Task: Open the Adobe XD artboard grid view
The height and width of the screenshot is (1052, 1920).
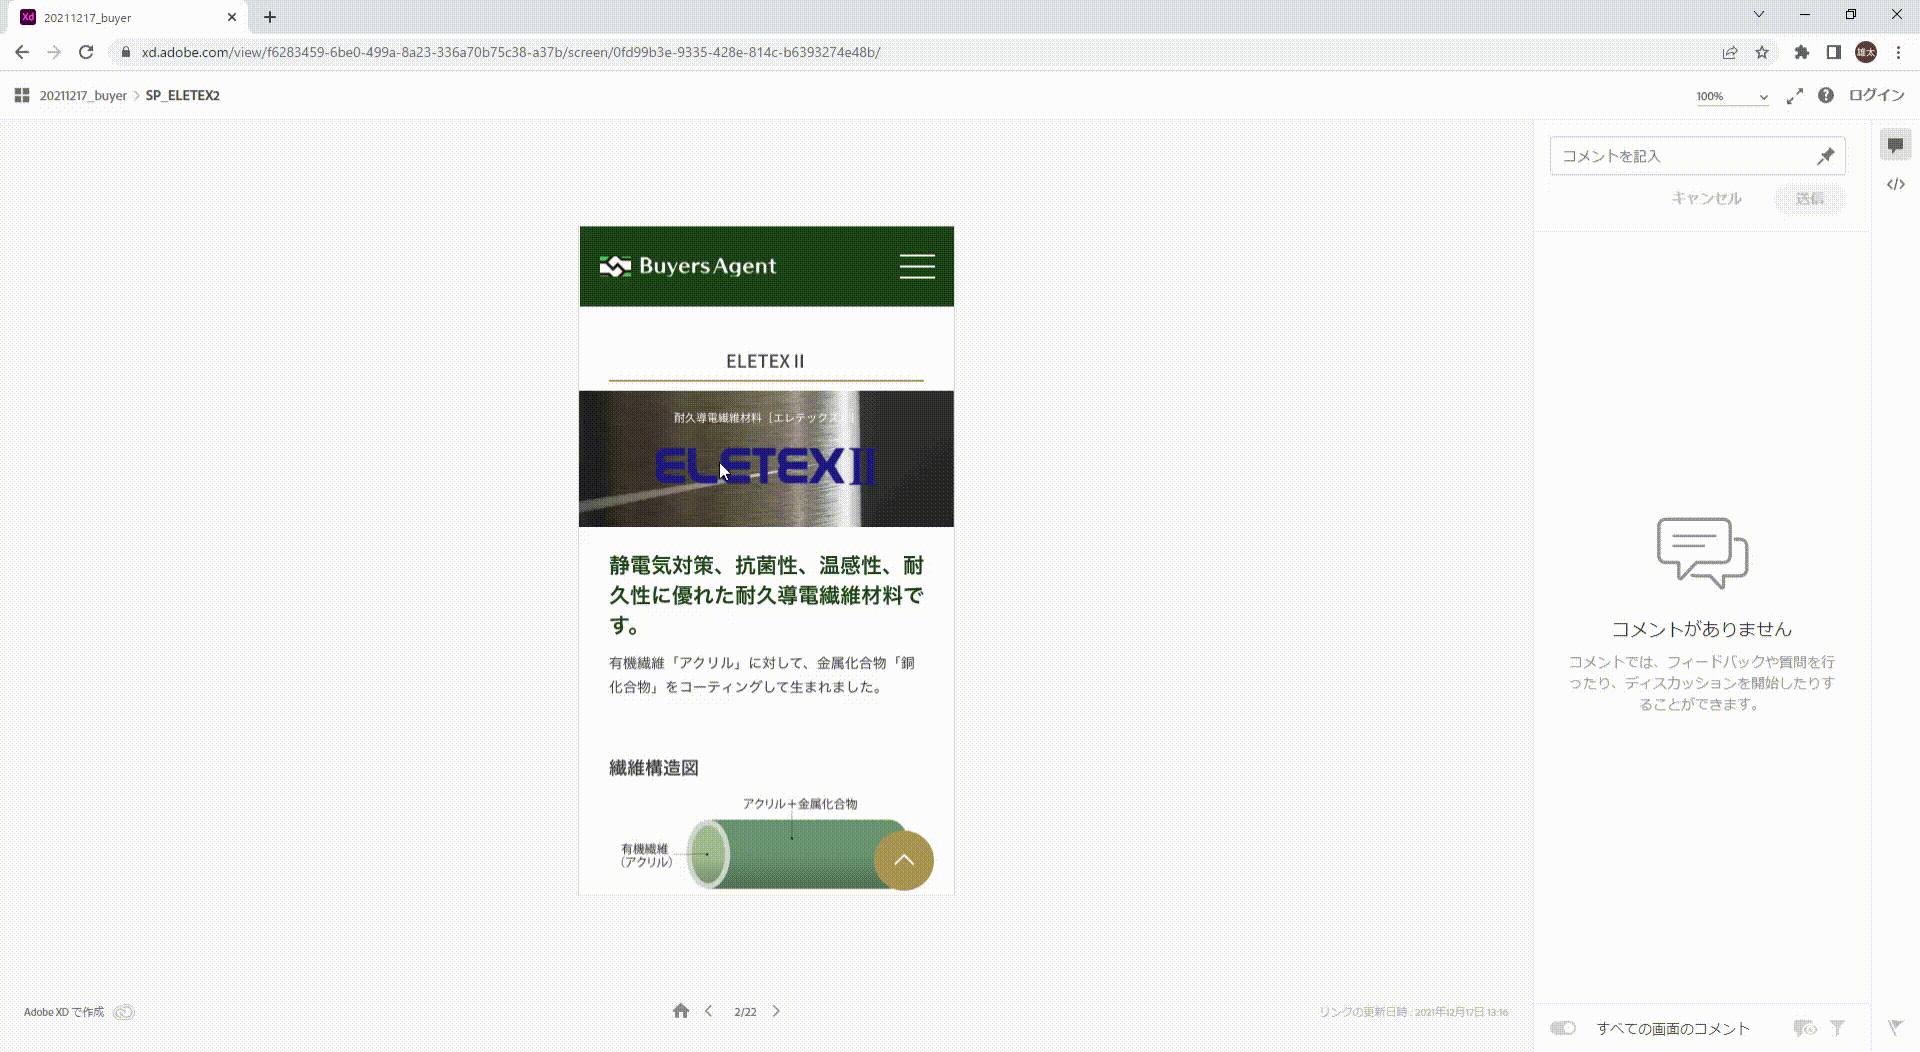Action: click(22, 95)
